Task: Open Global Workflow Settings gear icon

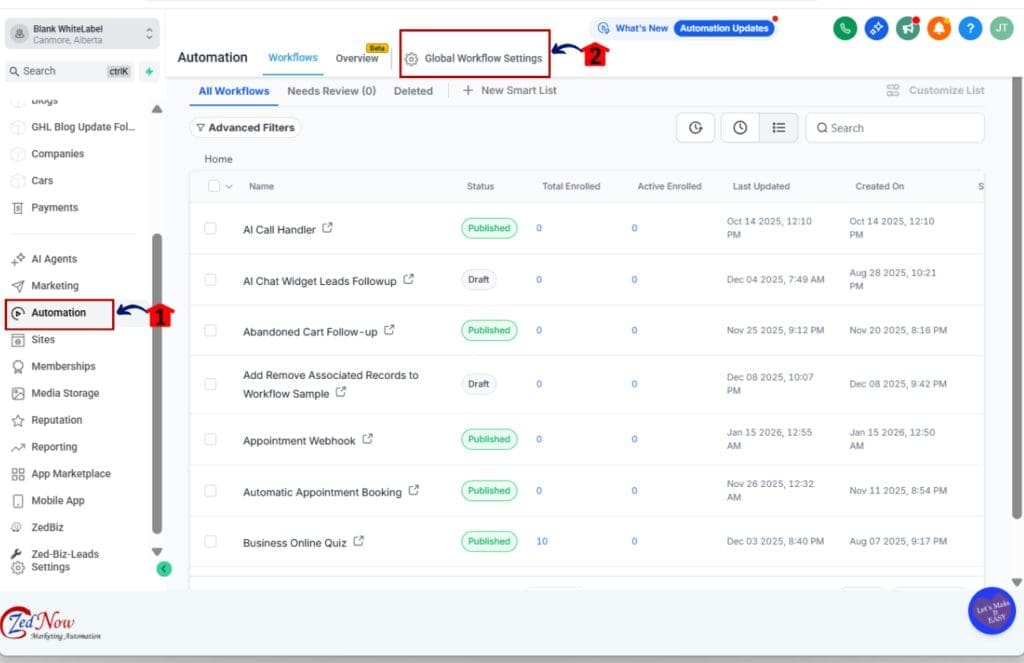Action: point(411,58)
